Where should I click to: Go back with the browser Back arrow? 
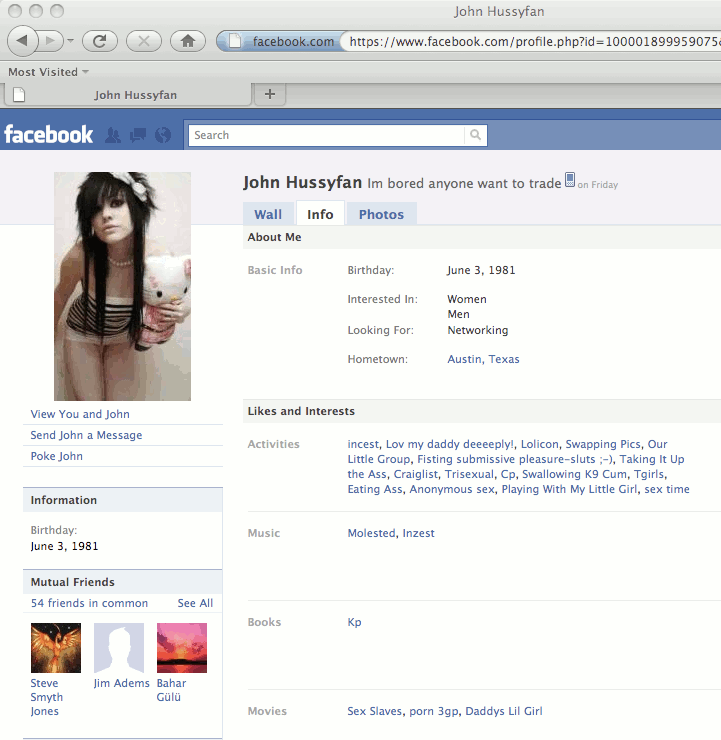(22, 41)
